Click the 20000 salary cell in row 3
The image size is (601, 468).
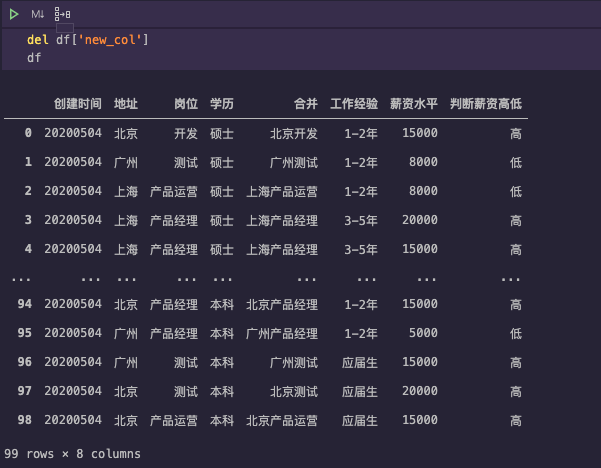tap(419, 220)
